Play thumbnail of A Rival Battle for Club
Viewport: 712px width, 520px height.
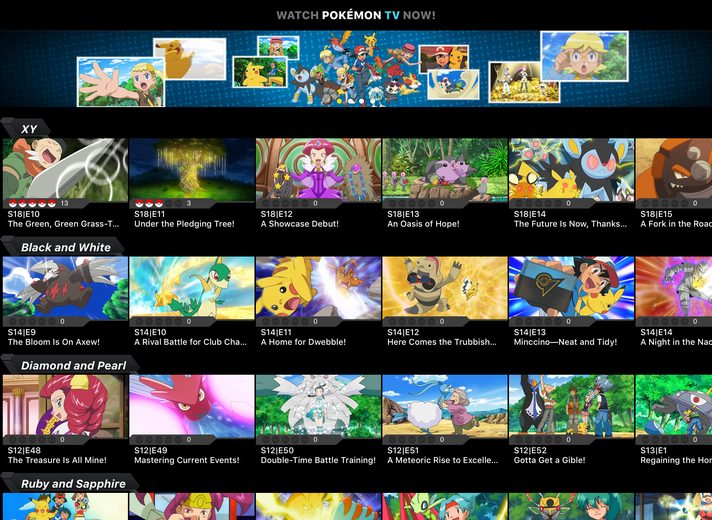192,288
